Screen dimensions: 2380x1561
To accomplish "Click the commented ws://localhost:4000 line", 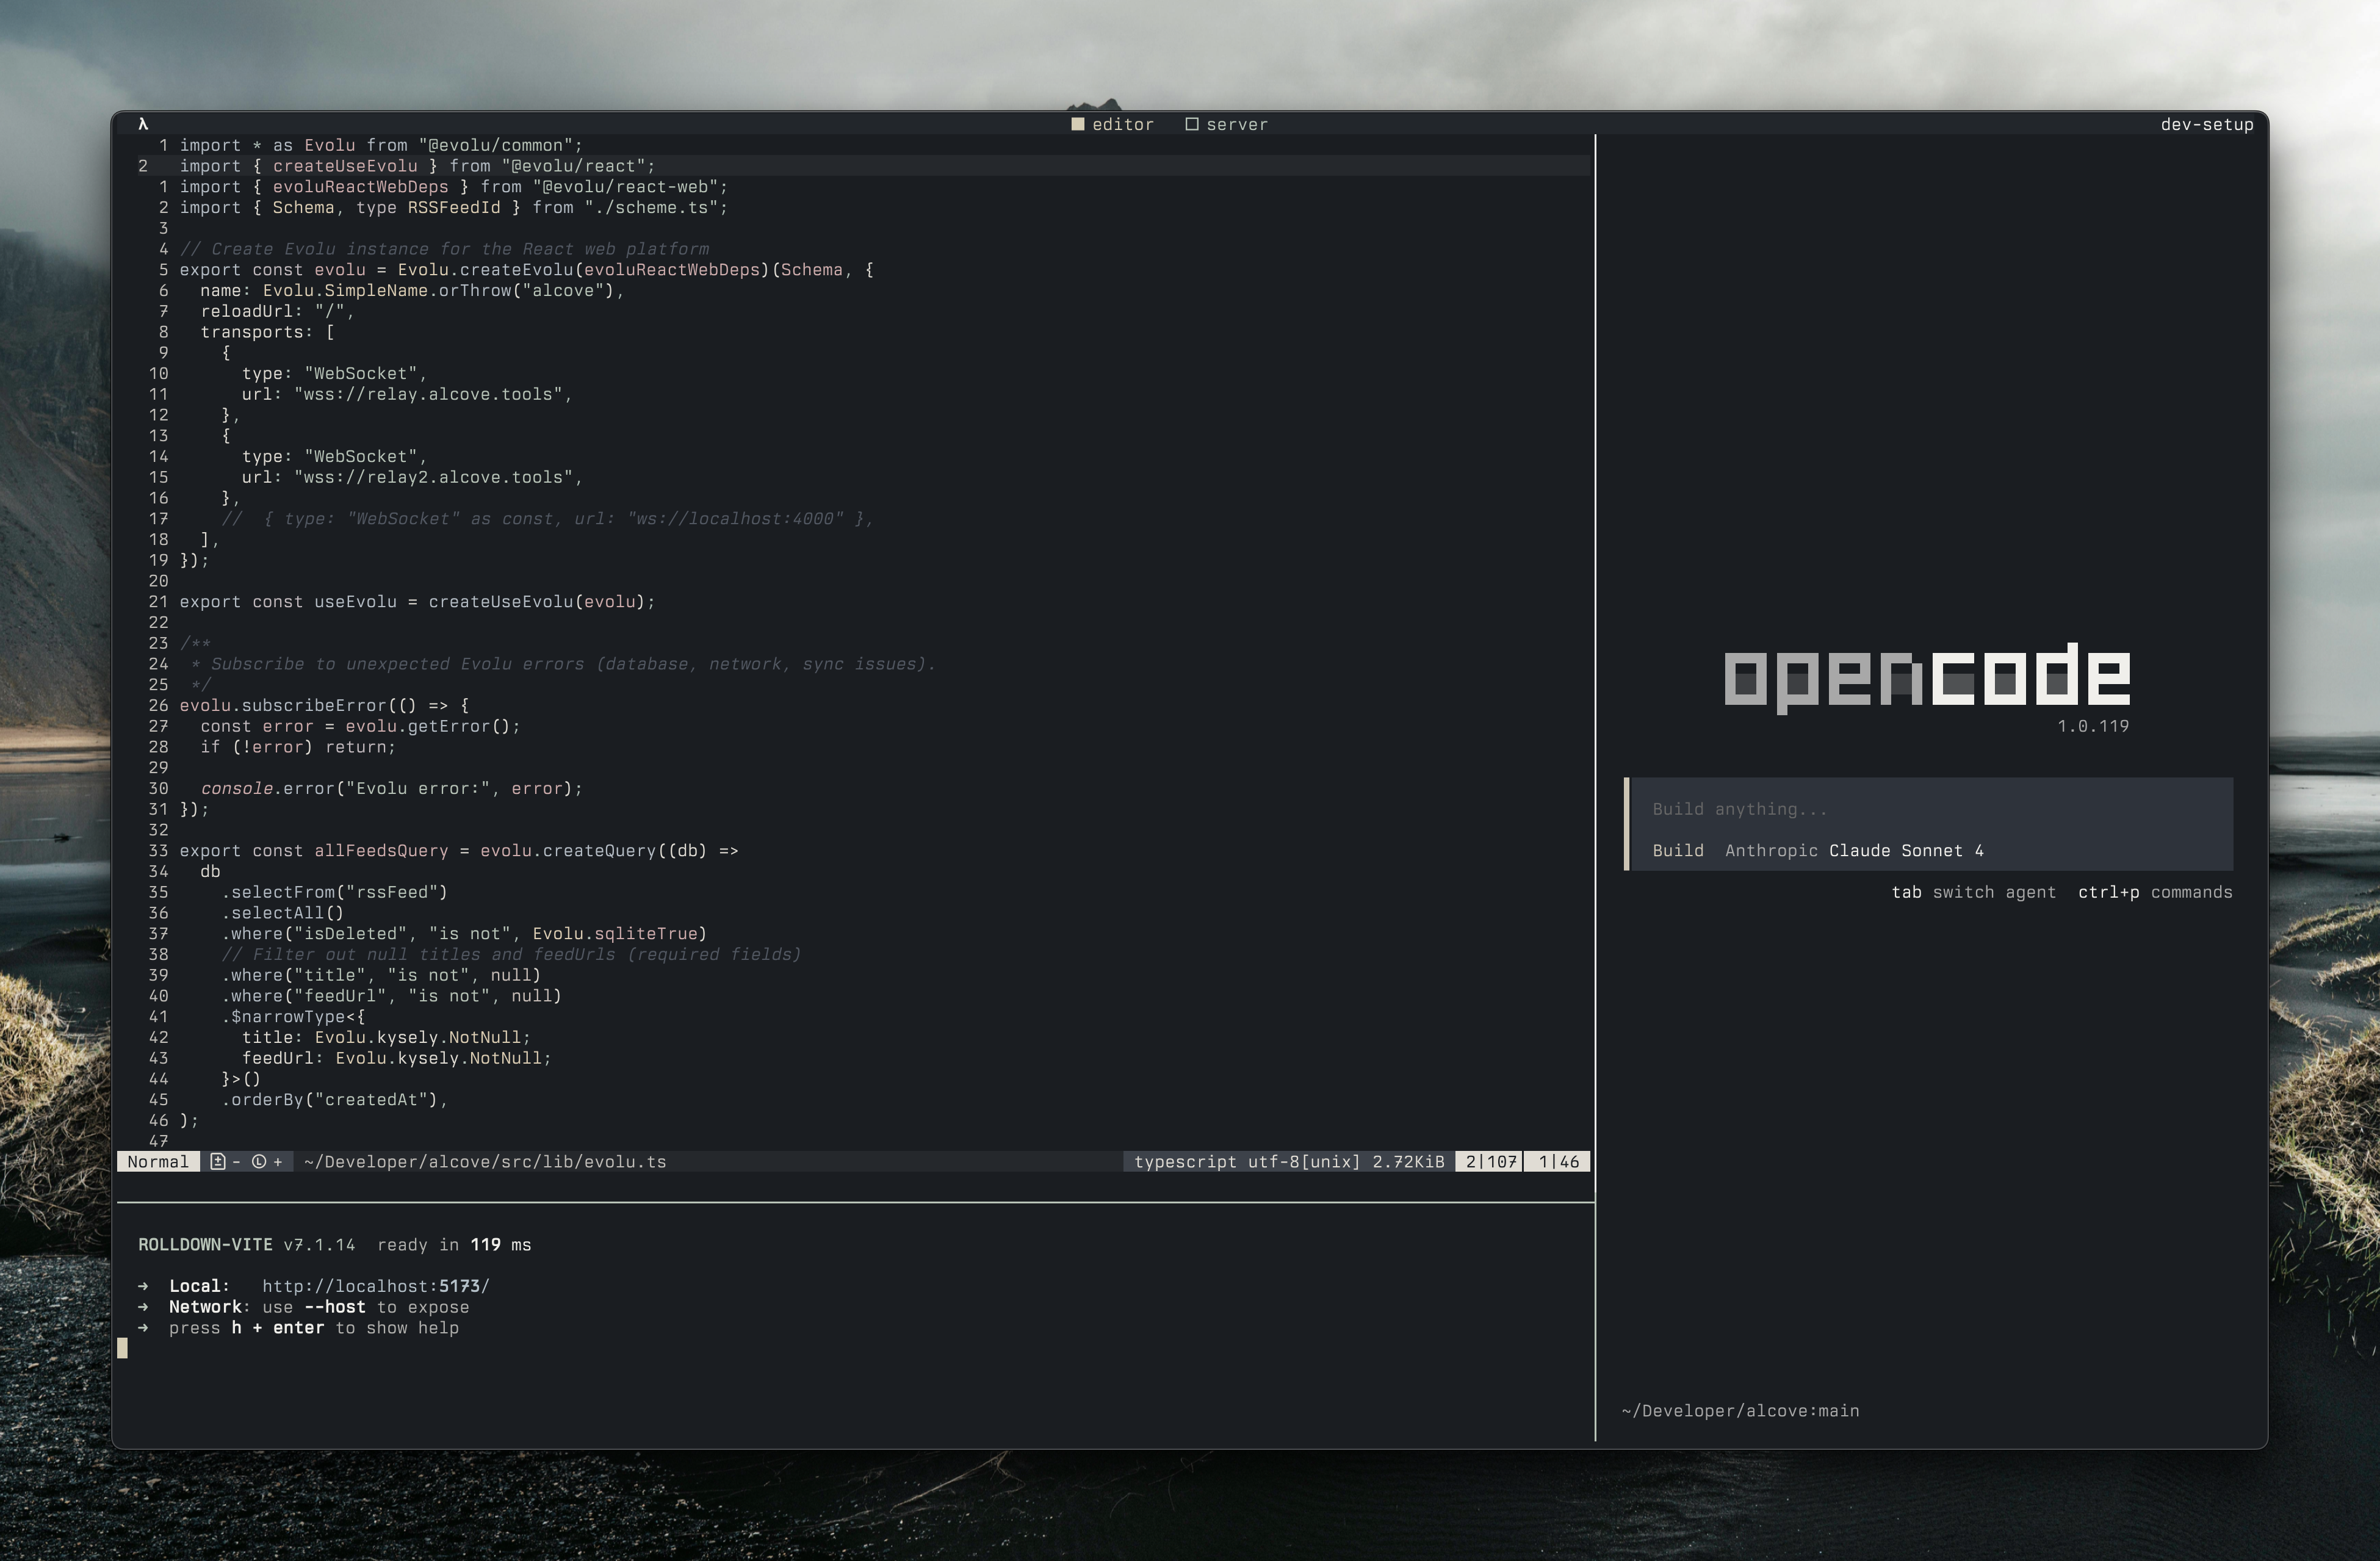I will point(547,519).
